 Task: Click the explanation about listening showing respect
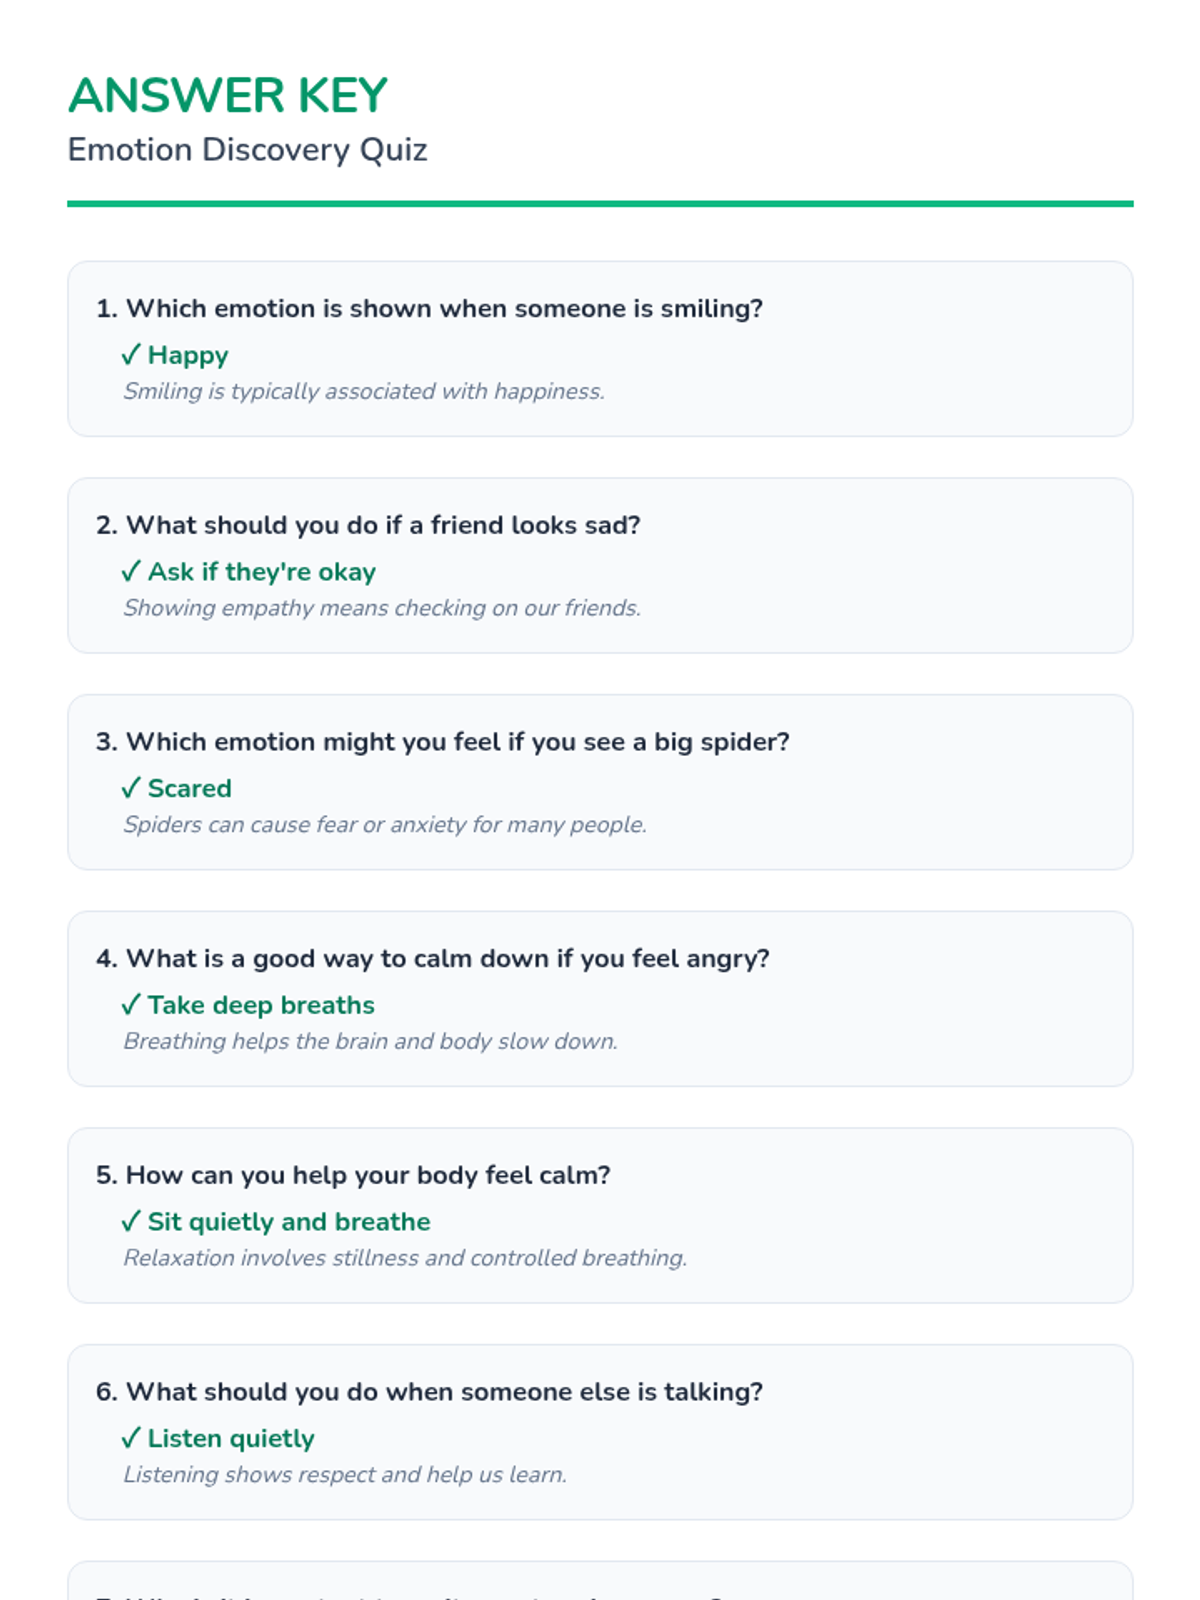(x=345, y=1475)
